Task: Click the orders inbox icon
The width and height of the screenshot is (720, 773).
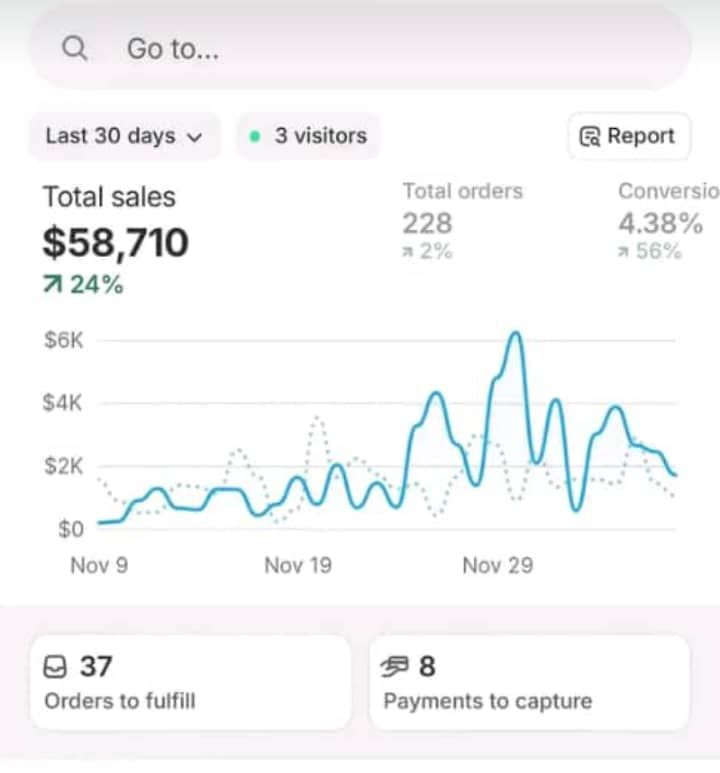Action: pos(55,666)
